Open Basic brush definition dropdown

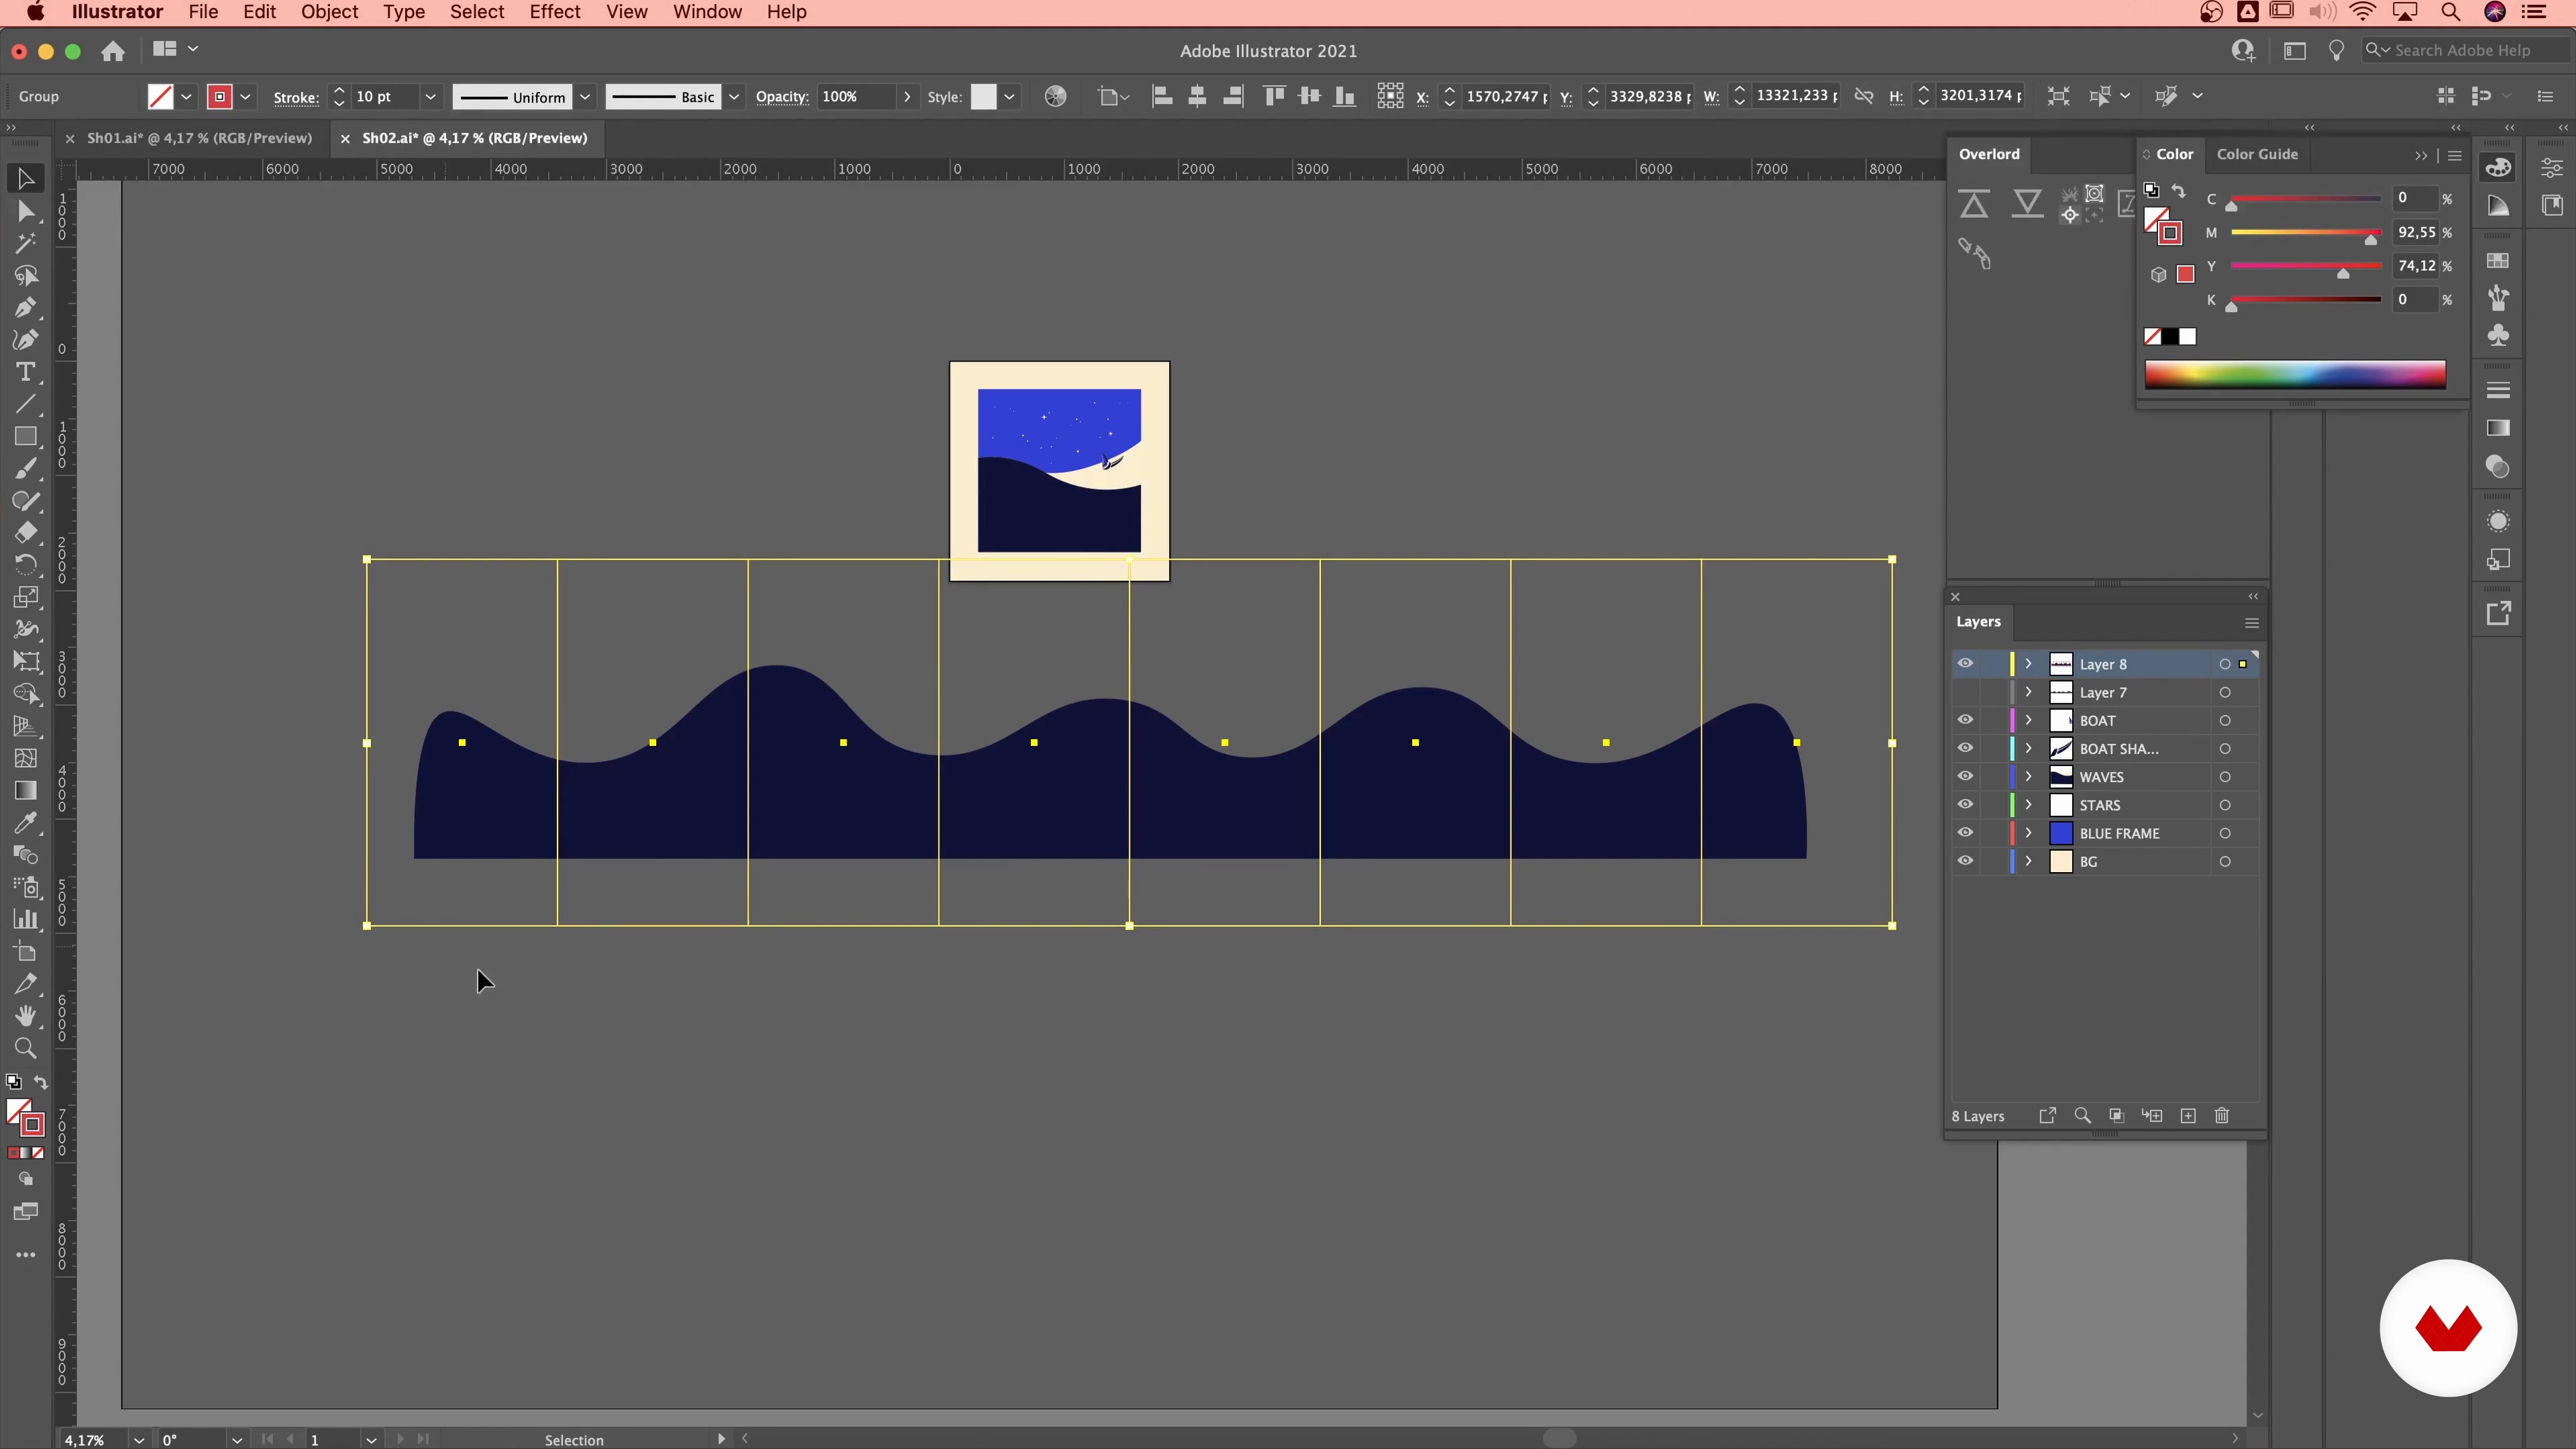pyautogui.click(x=734, y=97)
